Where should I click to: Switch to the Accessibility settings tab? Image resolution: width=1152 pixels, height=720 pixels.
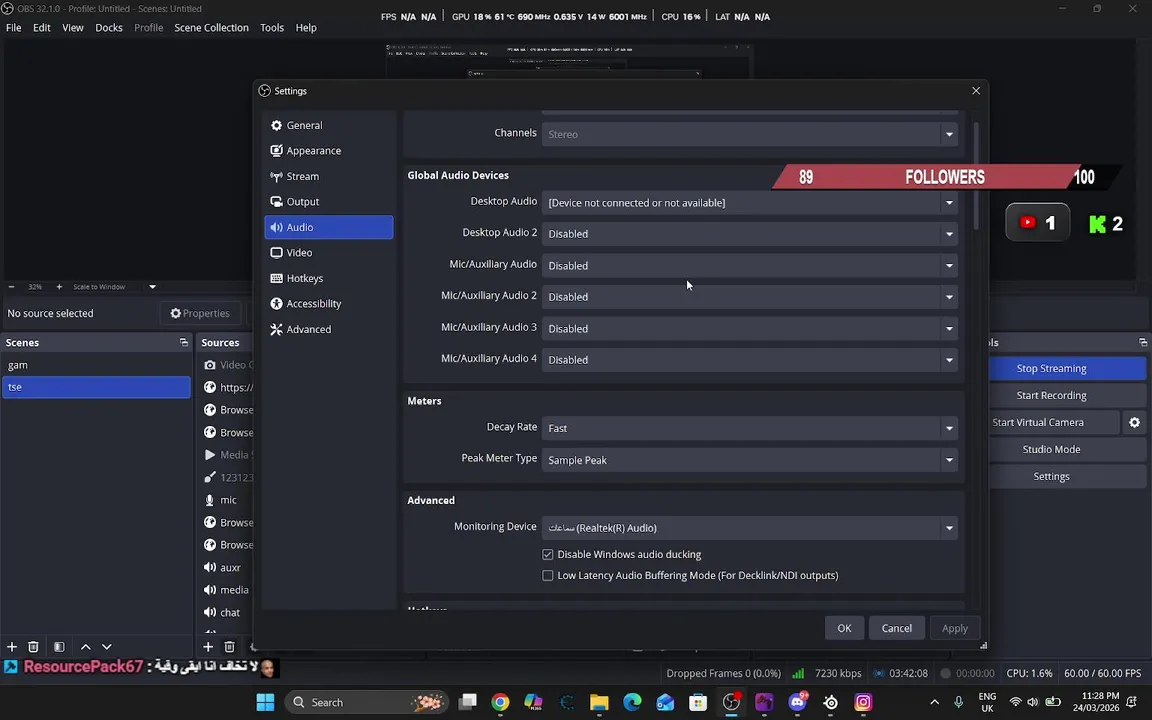pyautogui.click(x=328, y=303)
